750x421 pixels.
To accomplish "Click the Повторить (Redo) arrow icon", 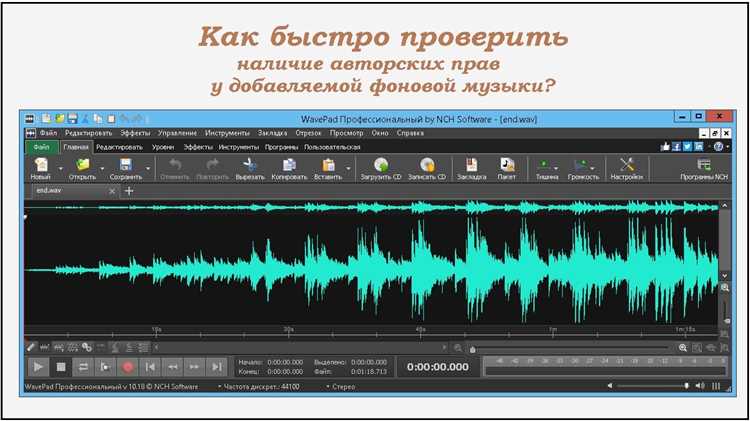I will point(212,165).
